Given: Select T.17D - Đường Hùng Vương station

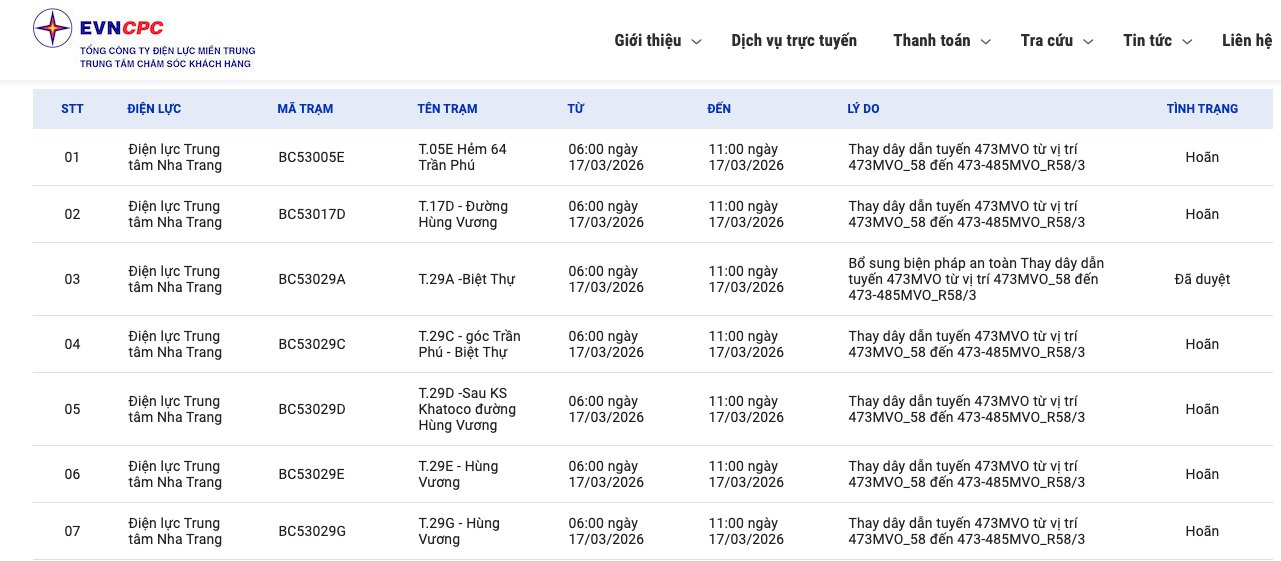Looking at the screenshot, I should tap(463, 214).
